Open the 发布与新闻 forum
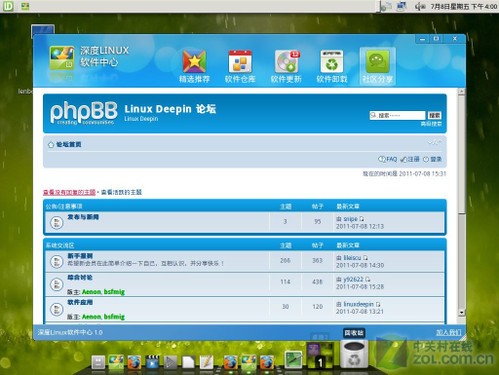Screen dimensions: 499x375 click(83, 217)
